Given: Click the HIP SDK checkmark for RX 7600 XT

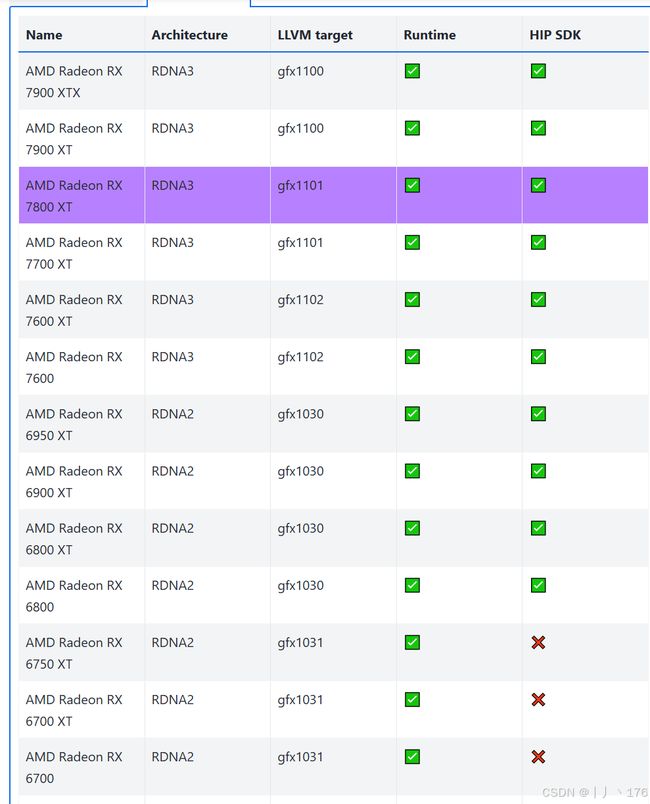Looking at the screenshot, I should (x=538, y=299).
